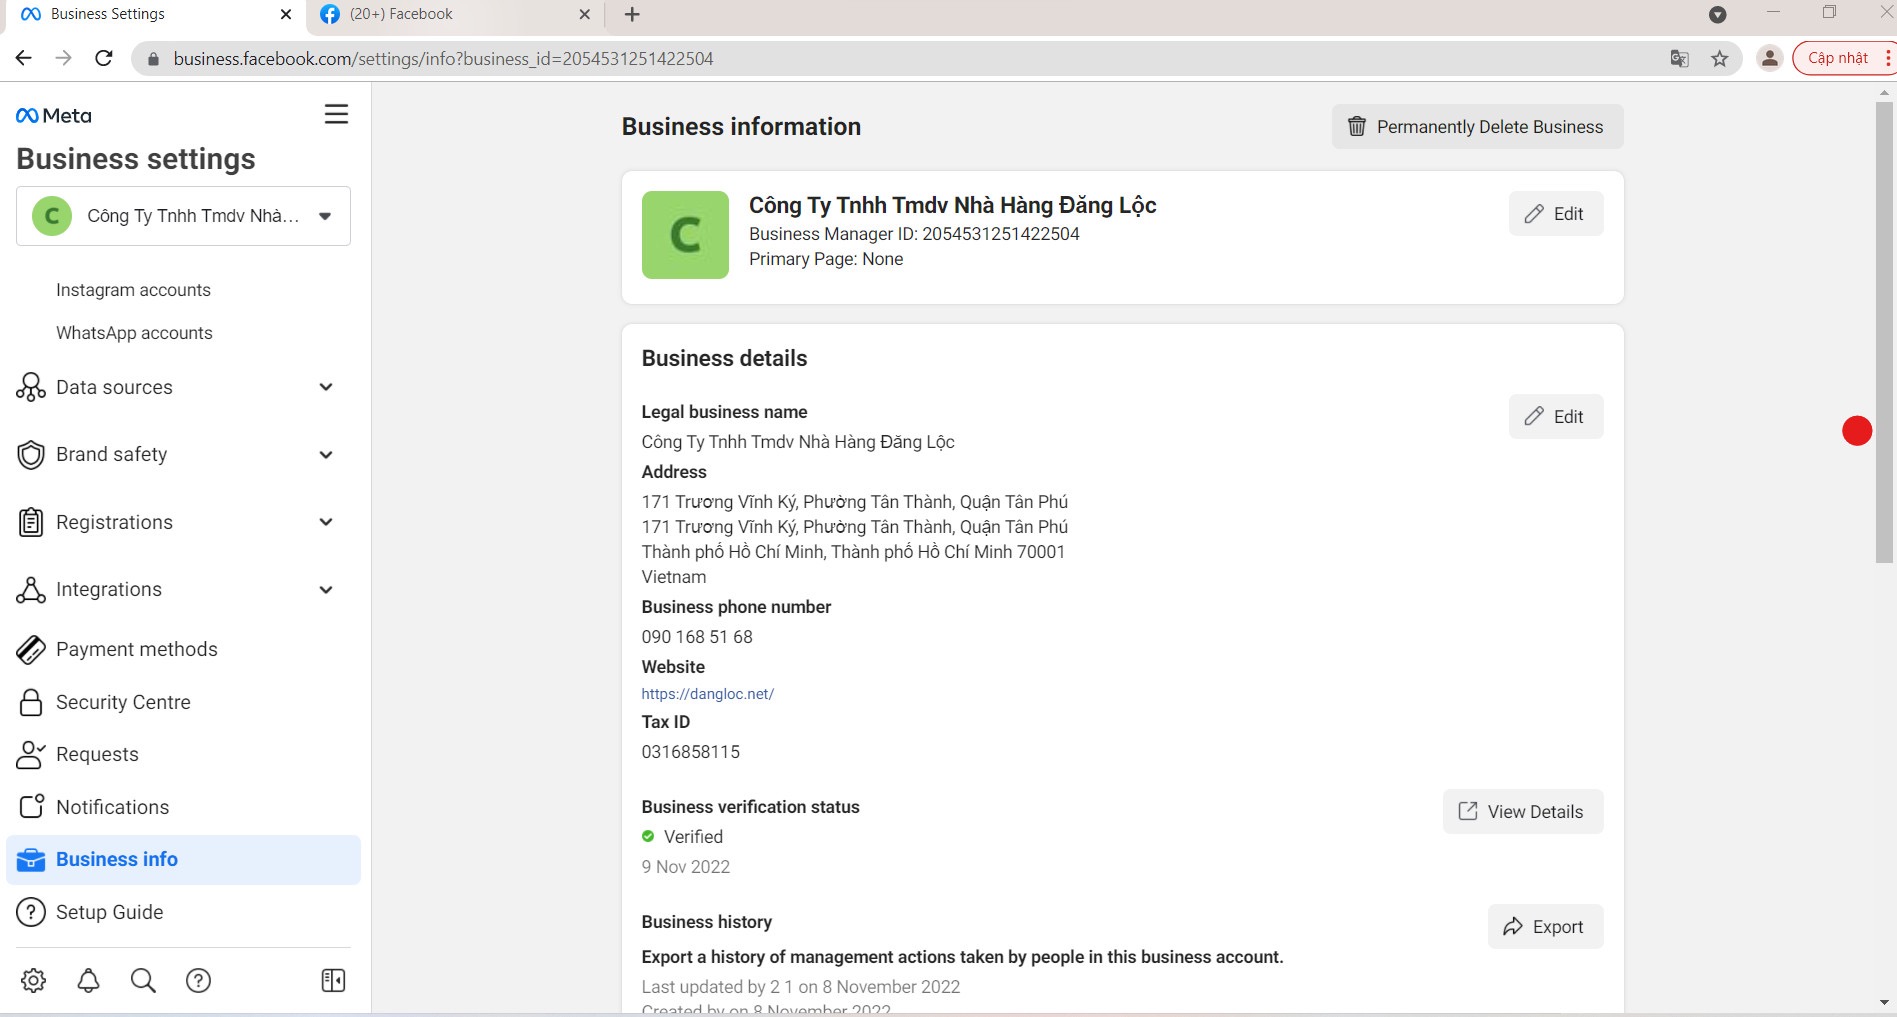Image resolution: width=1897 pixels, height=1017 pixels.
Task: Close the (20+) Facebook tab
Action: (x=585, y=15)
